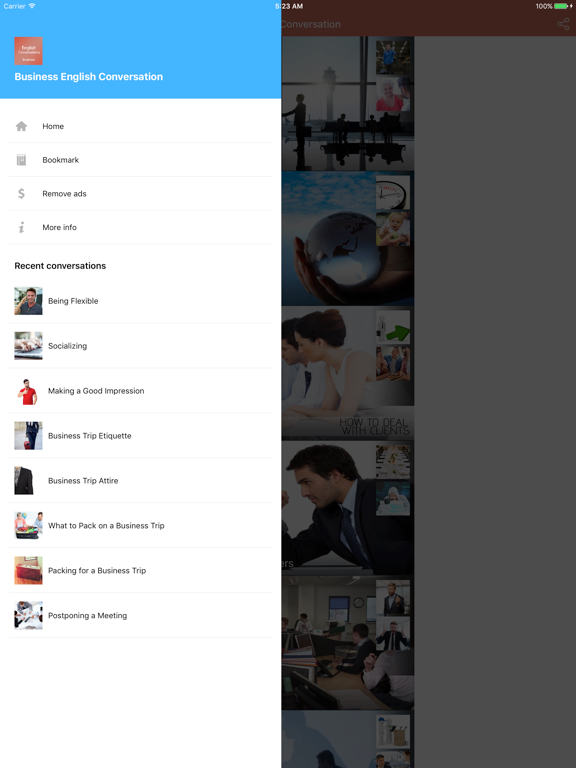This screenshot has width=576, height=768.
Task: Tap the clock small thumbnail
Action: click(393, 192)
